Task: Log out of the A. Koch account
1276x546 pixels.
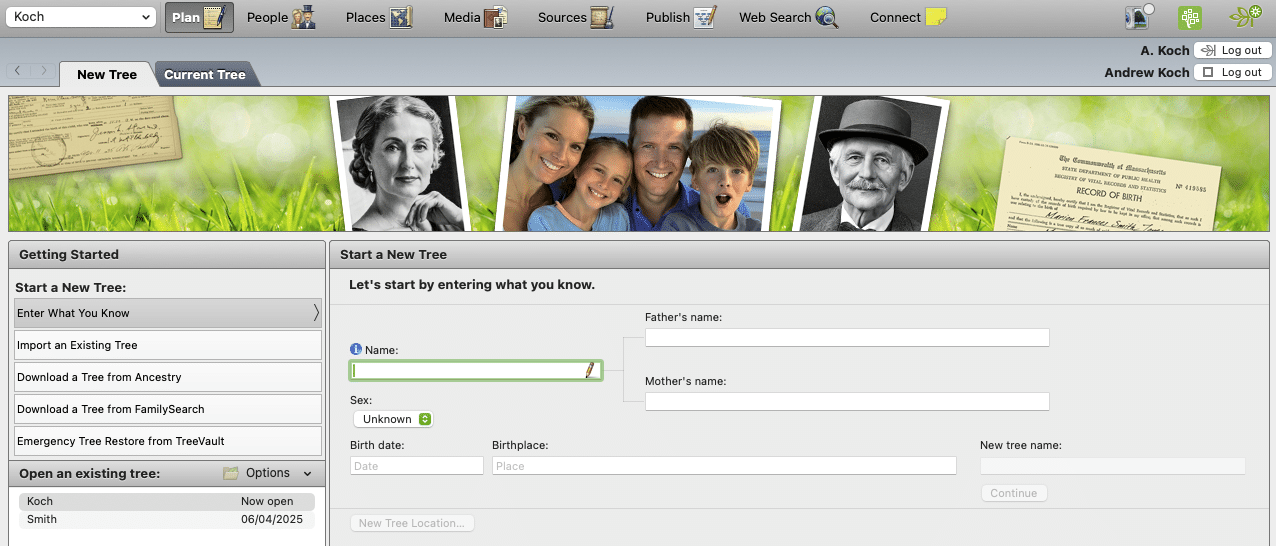Action: 1232,50
